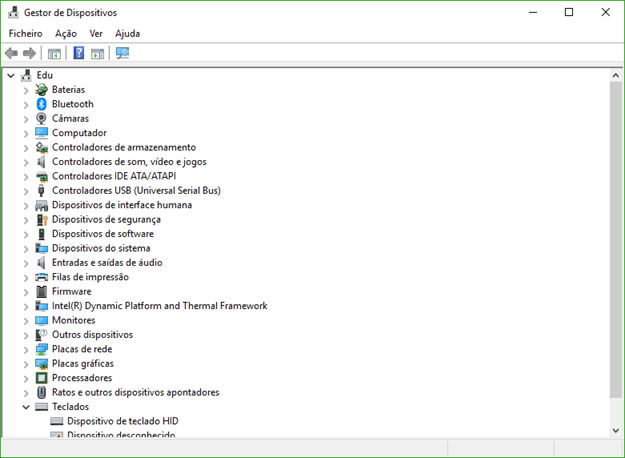Expand the Placas de rede node

tap(26, 349)
